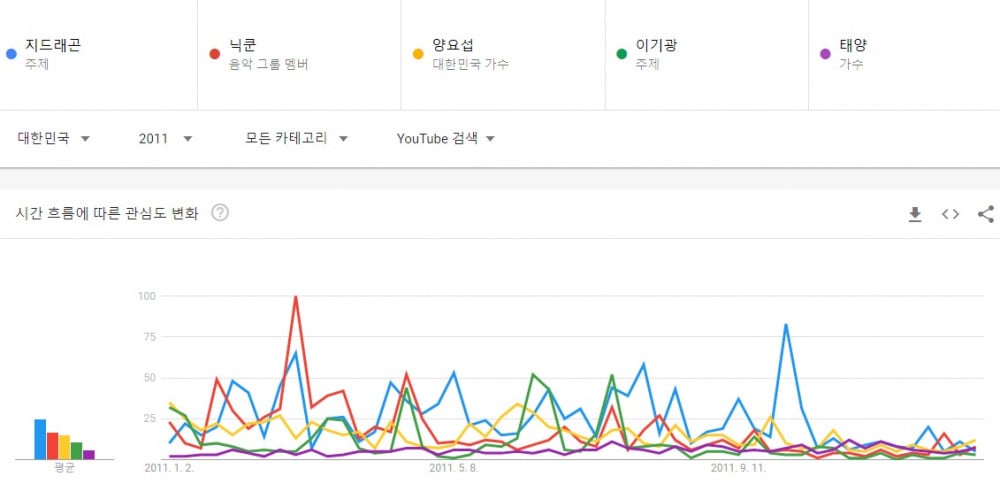Click the blue peak near 2011. 9. 11.
The width and height of the screenshot is (1000, 484).
point(786,325)
